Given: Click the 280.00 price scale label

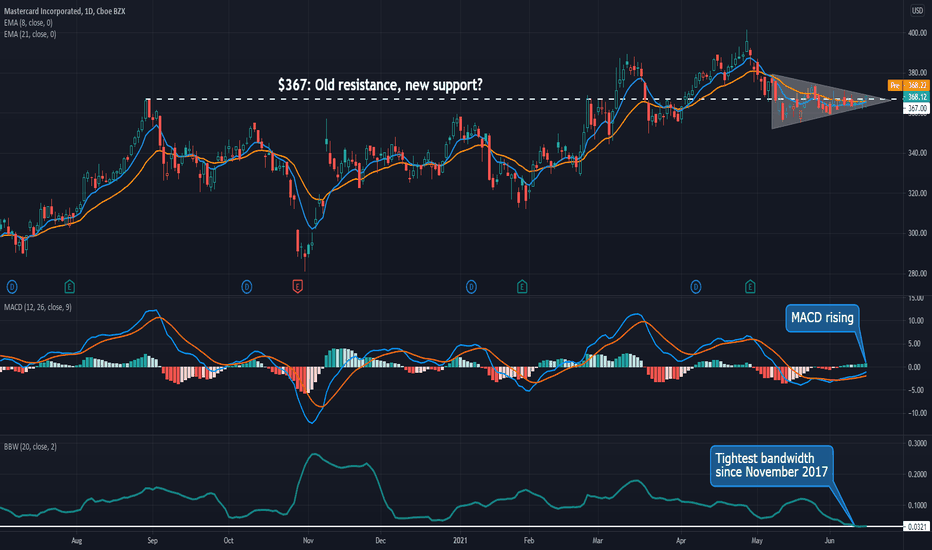Looking at the screenshot, I should click(917, 274).
